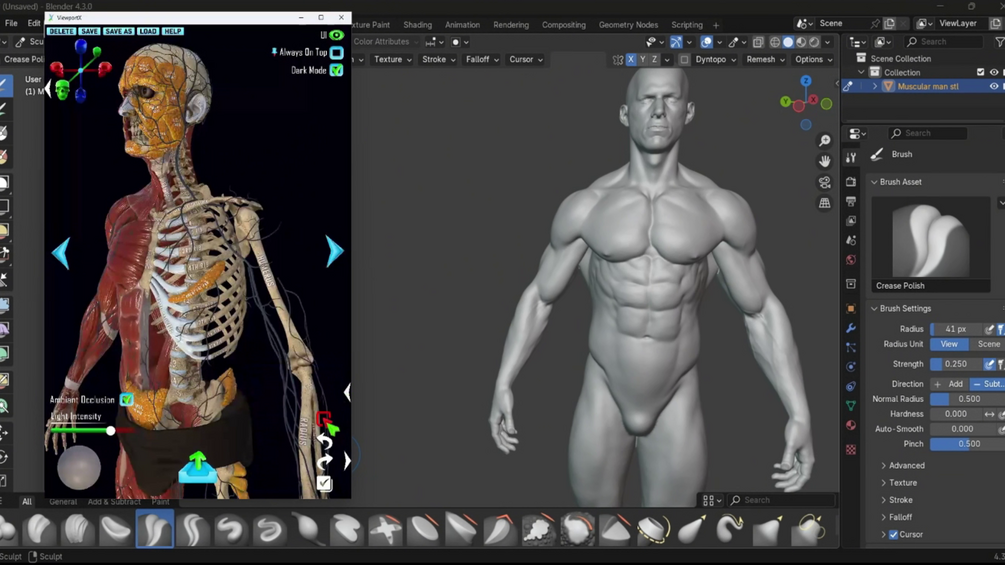Click the SAVE AS button in ViewportX
Viewport: 1005px width, 565px height.
(x=119, y=31)
